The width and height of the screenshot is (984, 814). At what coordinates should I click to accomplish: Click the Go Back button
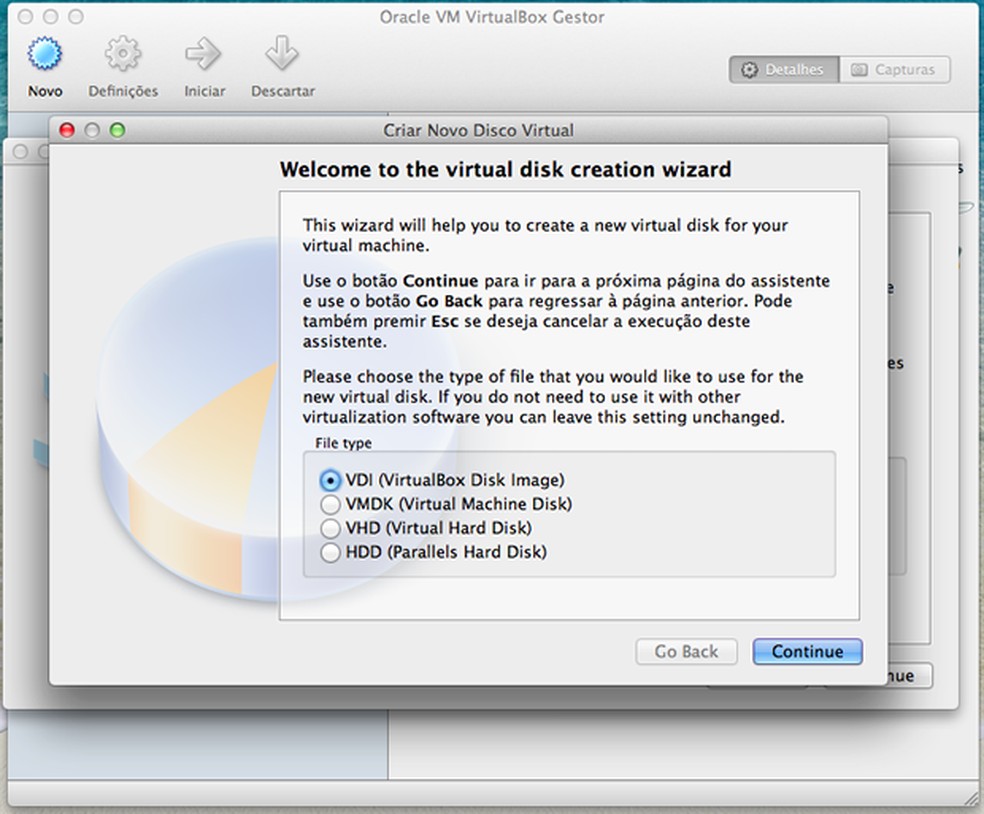point(687,651)
